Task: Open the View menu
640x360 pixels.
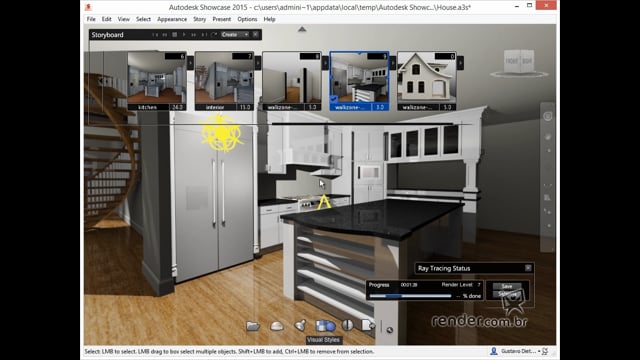Action: click(124, 19)
